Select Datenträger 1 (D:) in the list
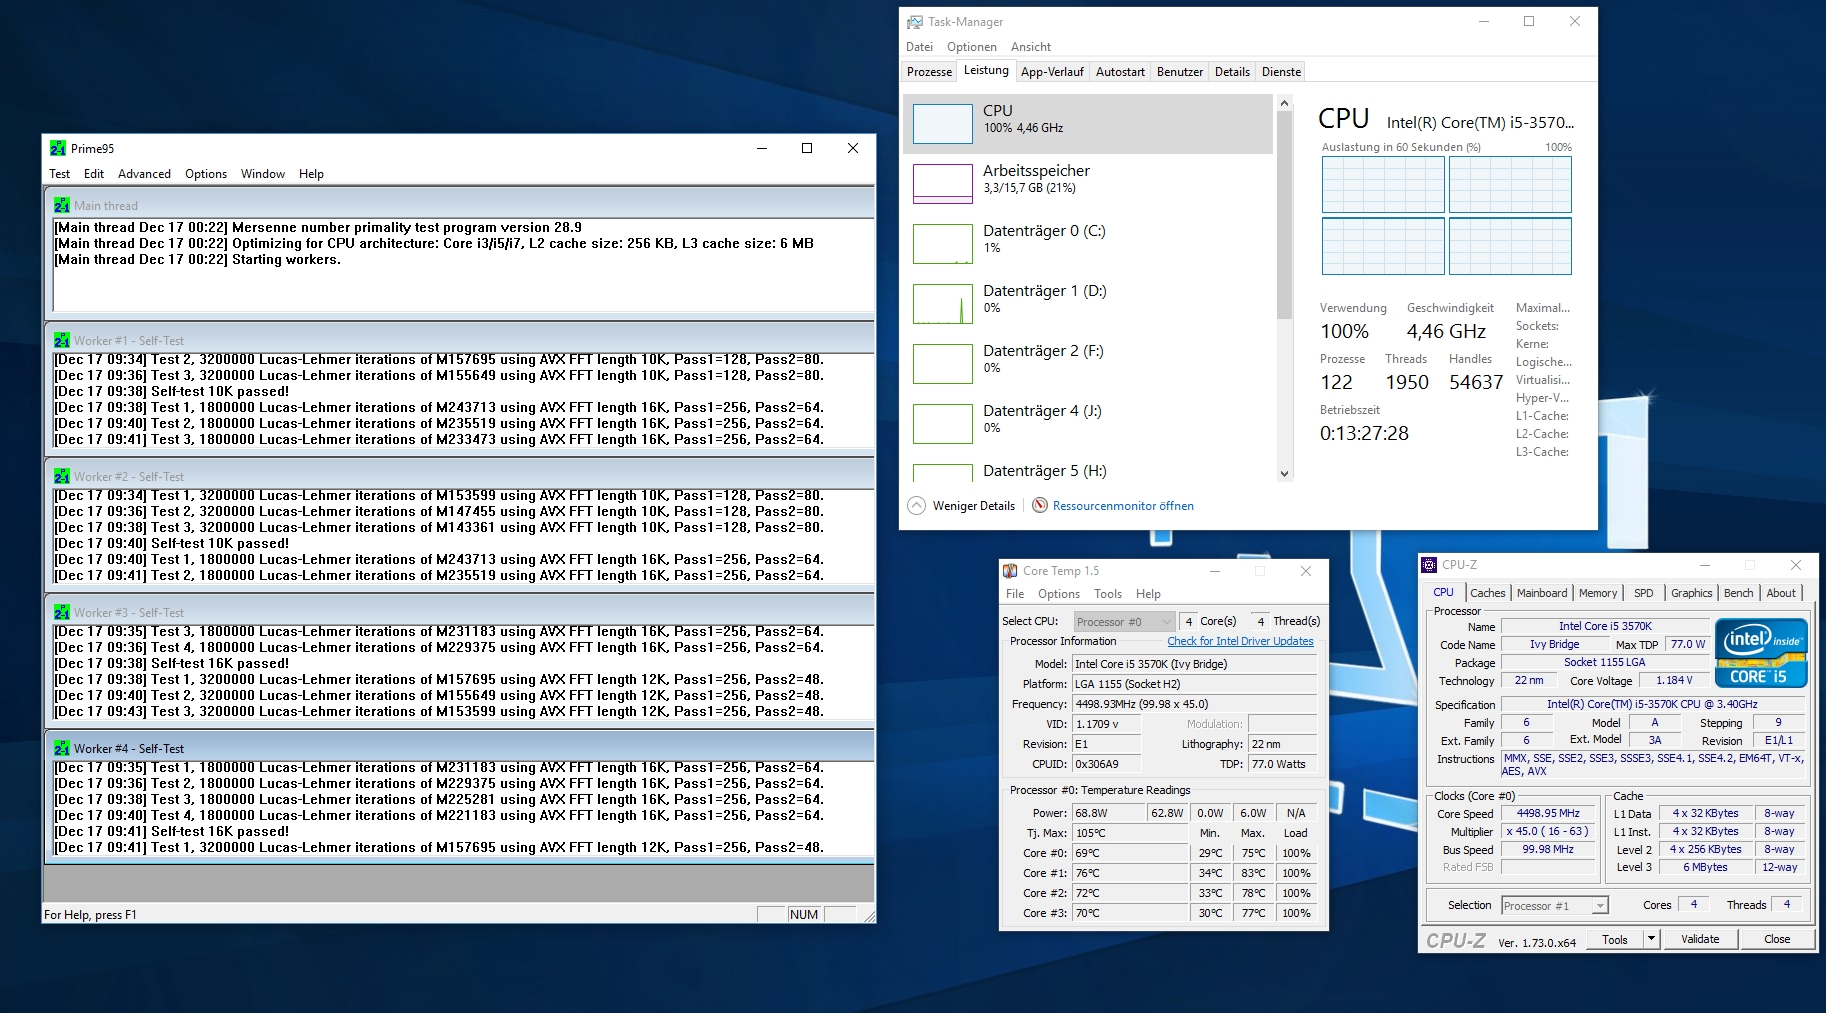This screenshot has height=1013, width=1826. click(x=1088, y=303)
